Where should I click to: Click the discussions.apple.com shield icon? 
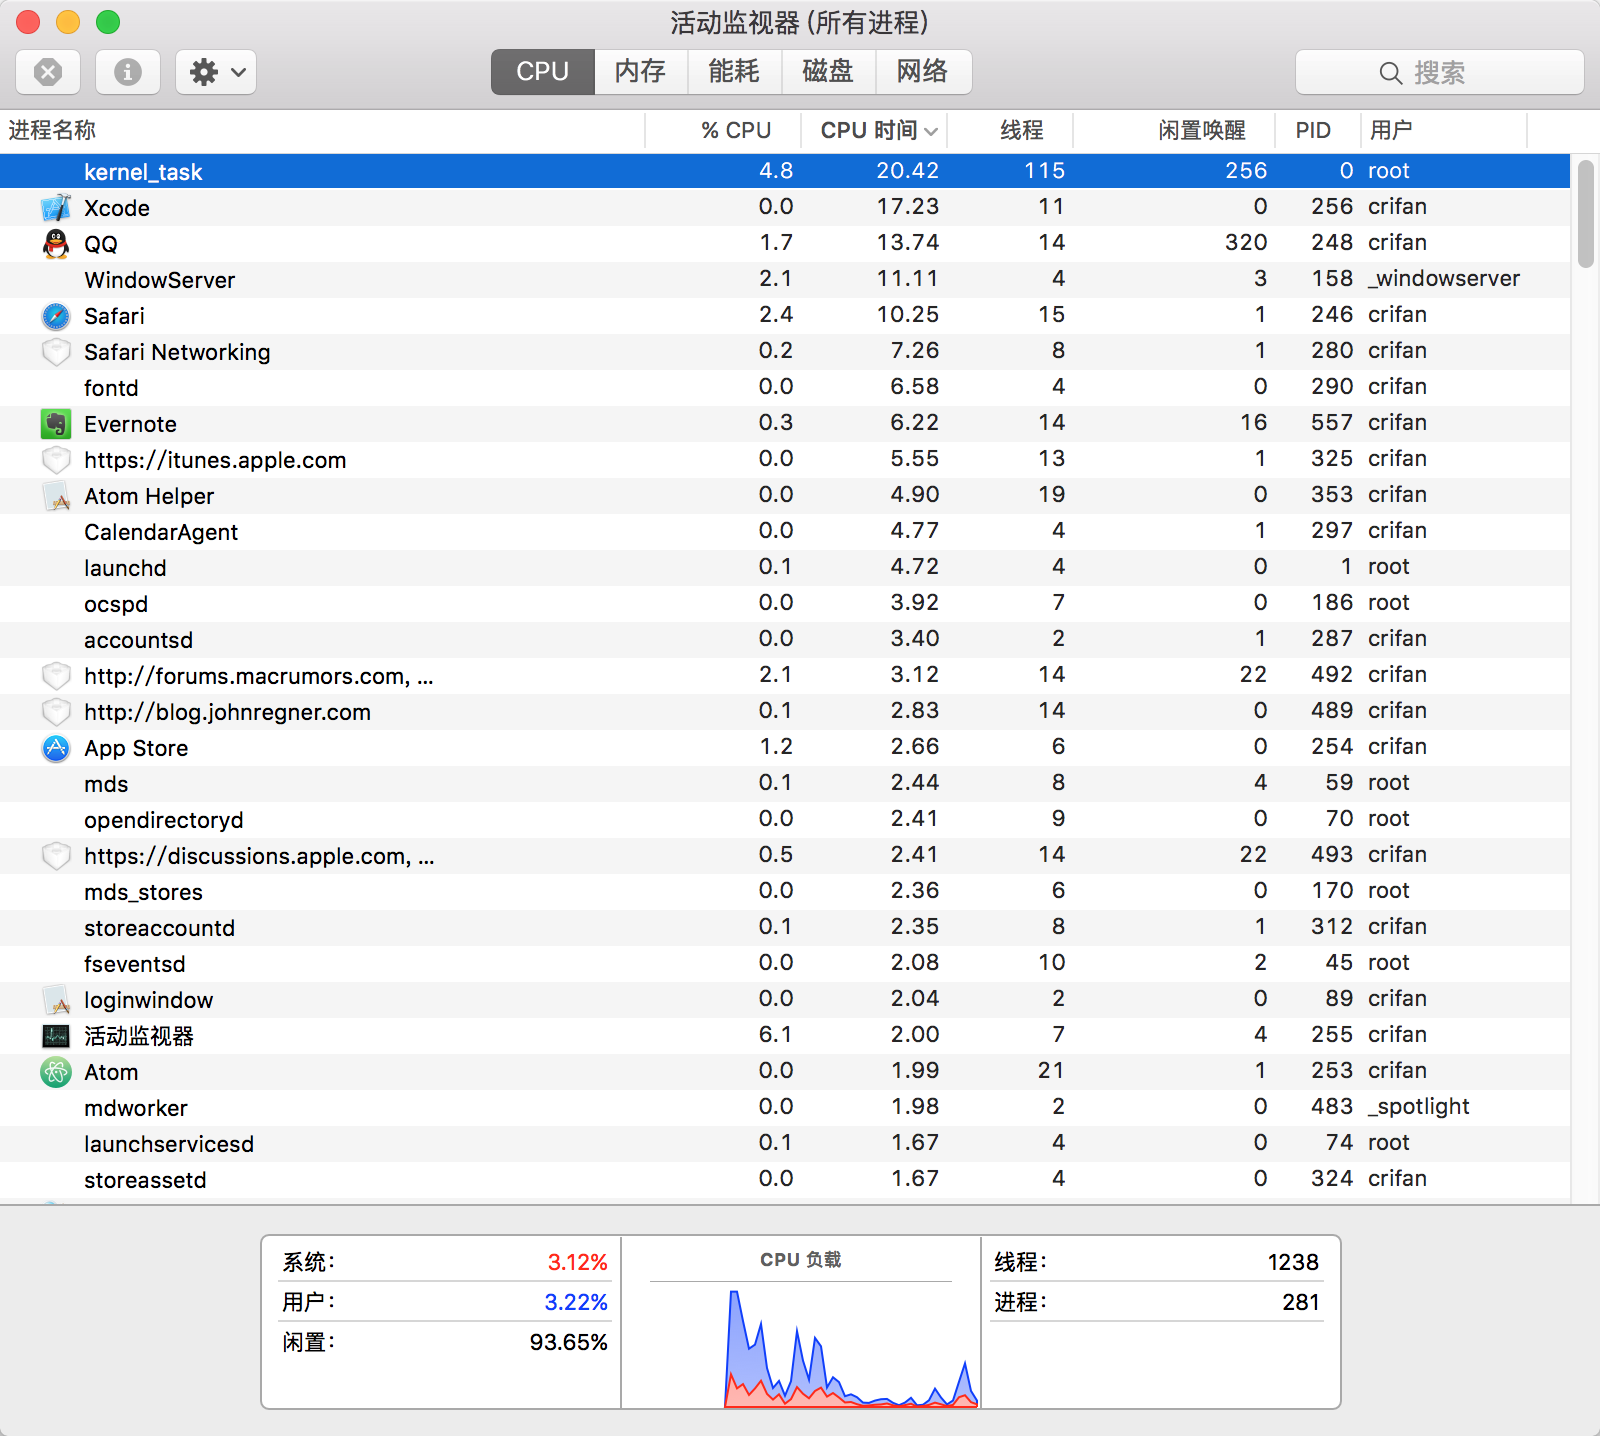pyautogui.click(x=56, y=856)
